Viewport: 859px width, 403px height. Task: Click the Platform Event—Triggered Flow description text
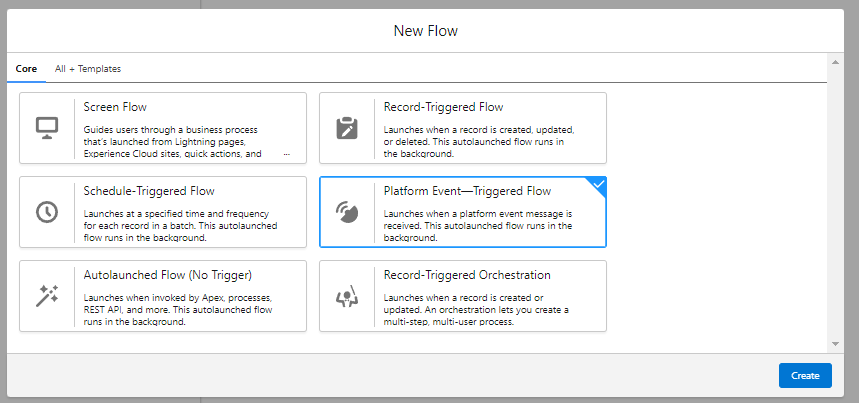479,226
